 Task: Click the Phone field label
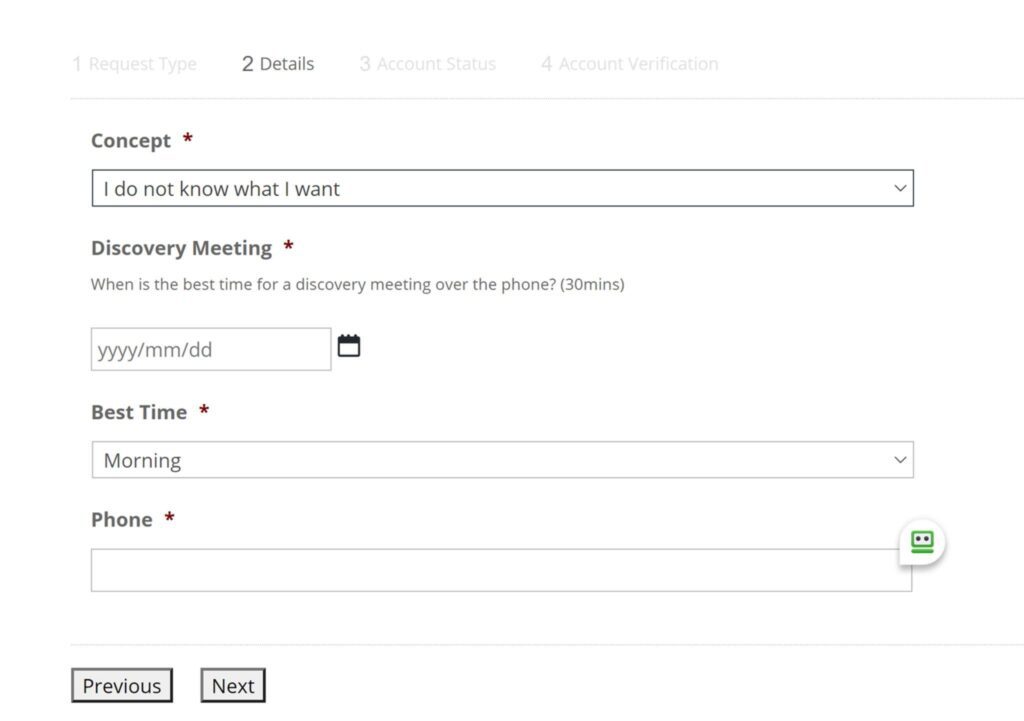pos(122,520)
